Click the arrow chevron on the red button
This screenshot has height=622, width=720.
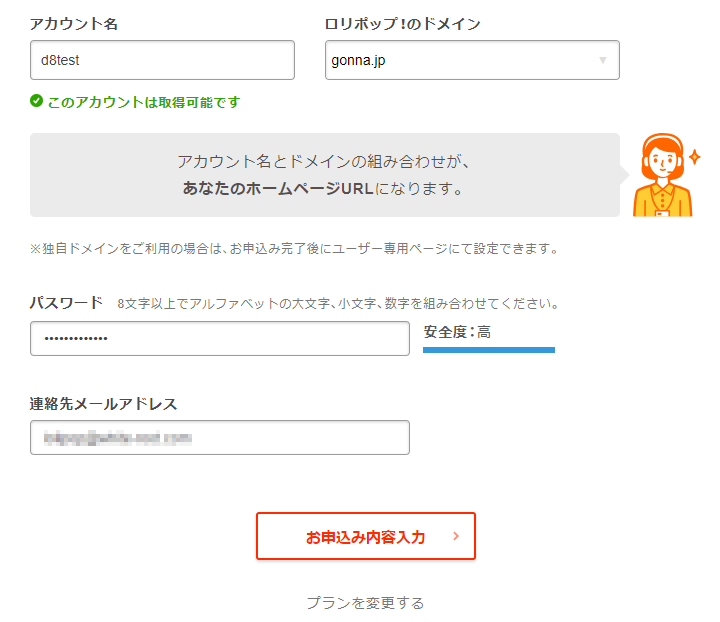[456, 536]
